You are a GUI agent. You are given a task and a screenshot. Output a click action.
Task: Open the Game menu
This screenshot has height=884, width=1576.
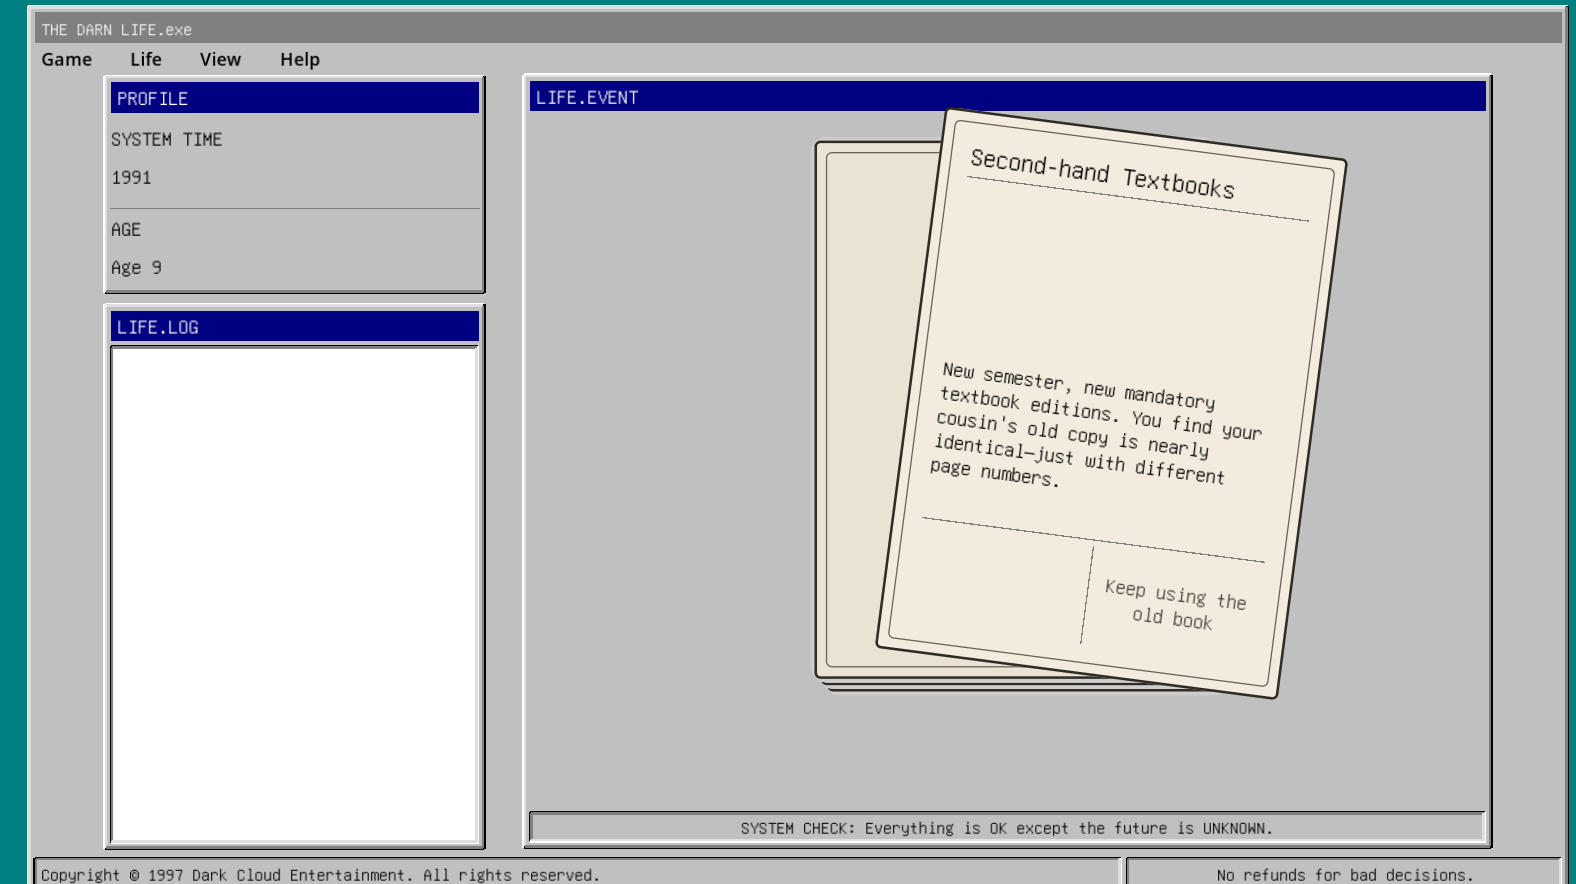(67, 59)
